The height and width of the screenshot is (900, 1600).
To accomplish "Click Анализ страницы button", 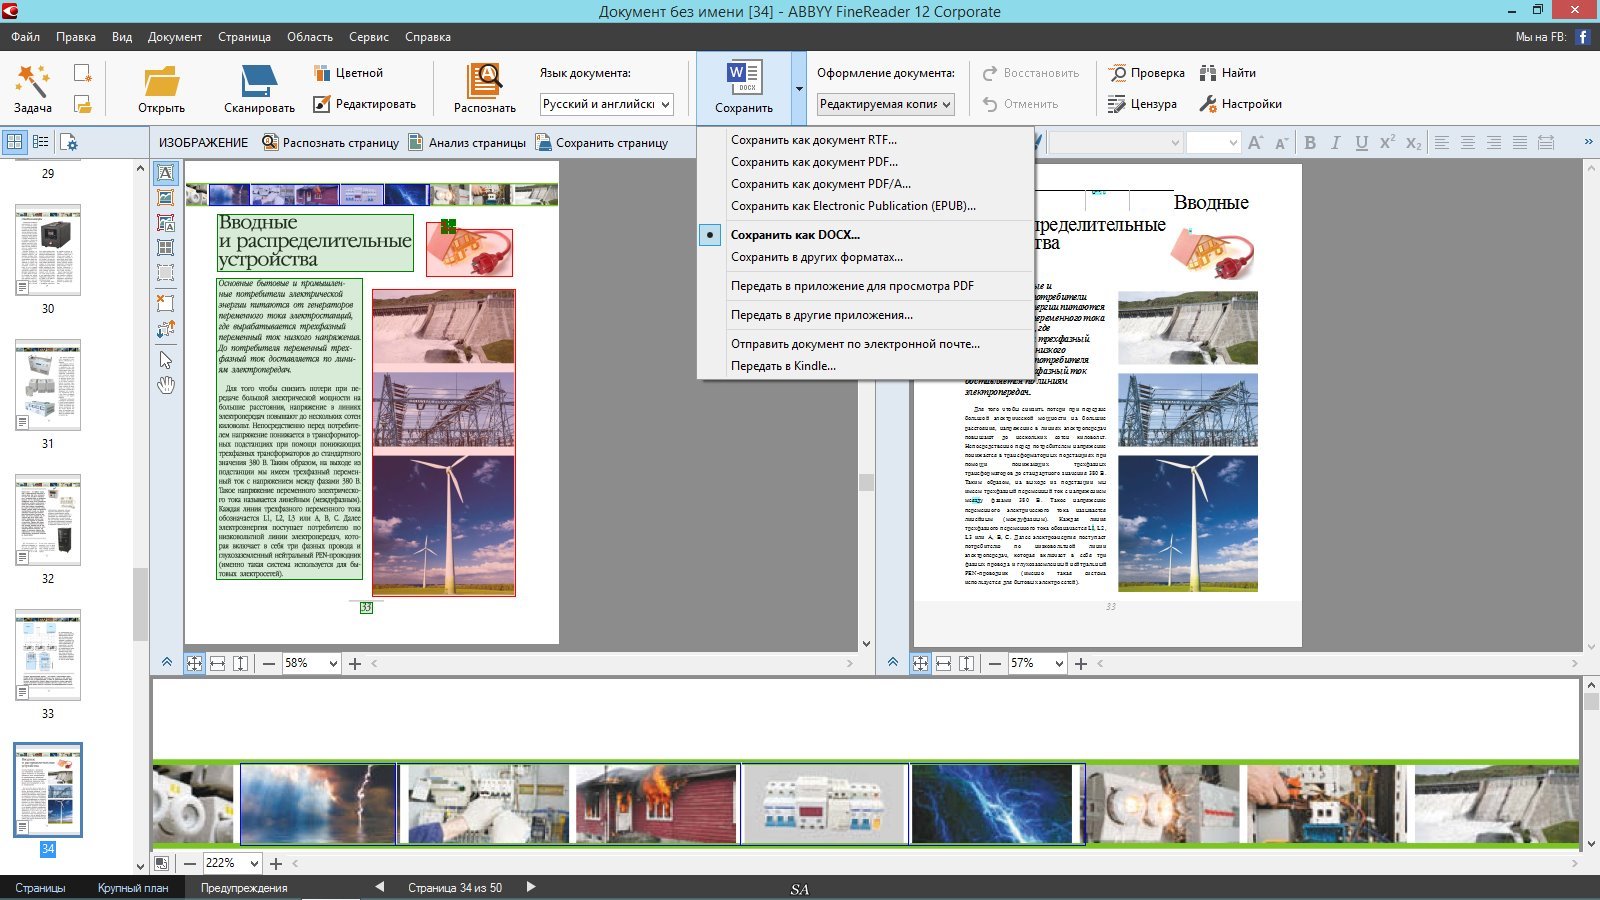I will pos(467,143).
